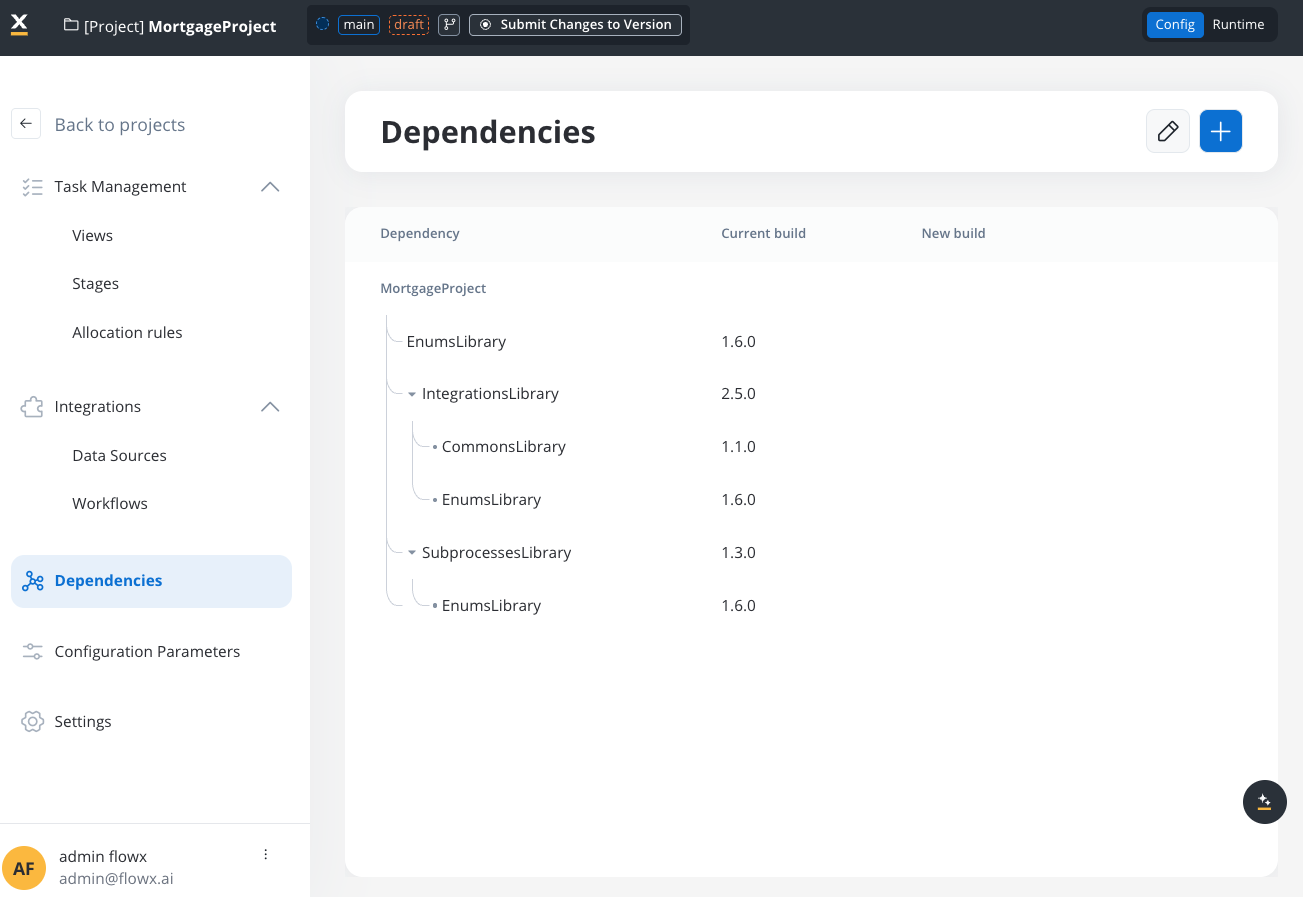Click the Integrations puzzle icon
Screen dimensions: 1303x897
click(x=32, y=407)
